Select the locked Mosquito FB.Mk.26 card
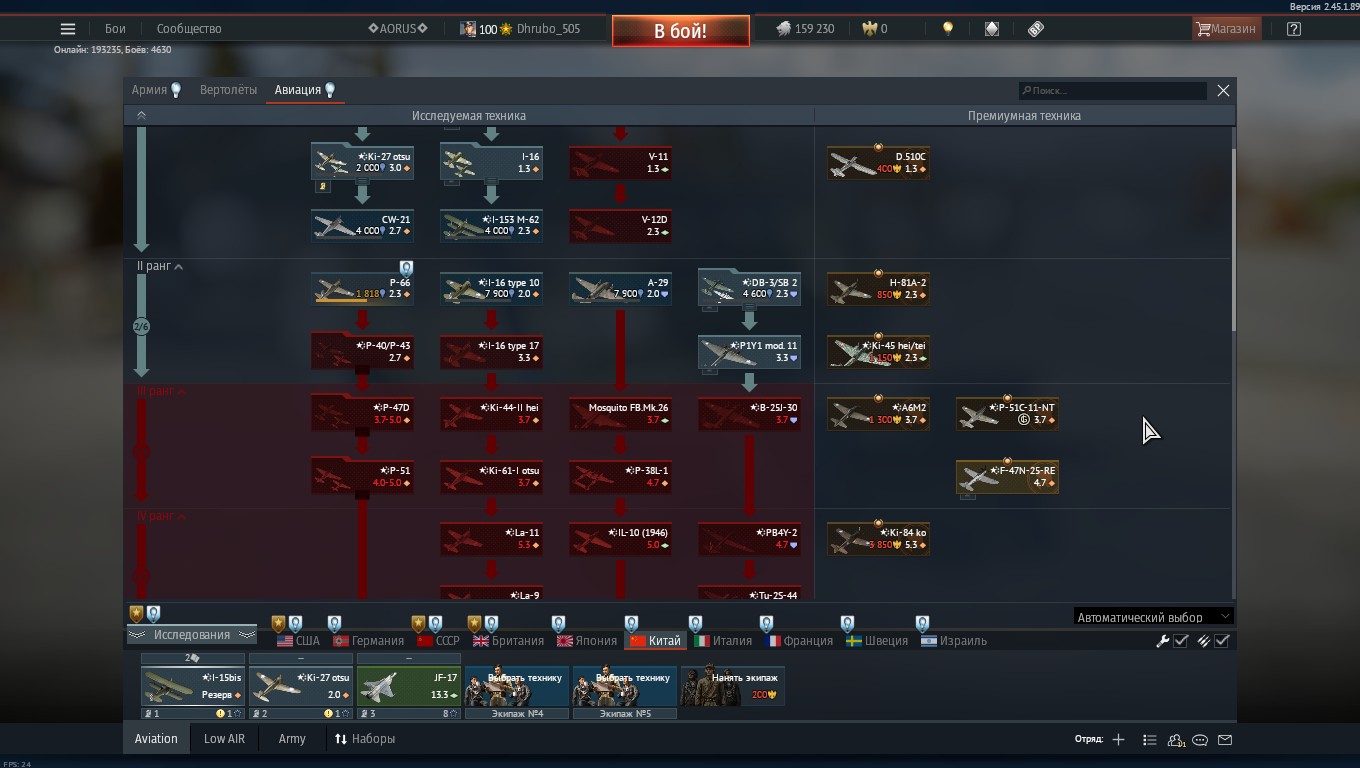The image size is (1360, 768). pyautogui.click(x=620, y=414)
